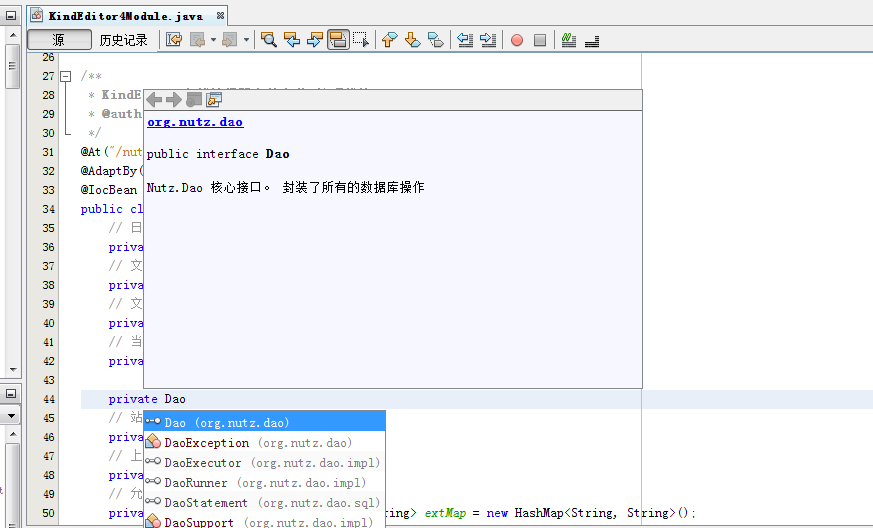This screenshot has height=528, width=873.
Task: Click line number 44 in the gutter
Action: tap(48, 399)
